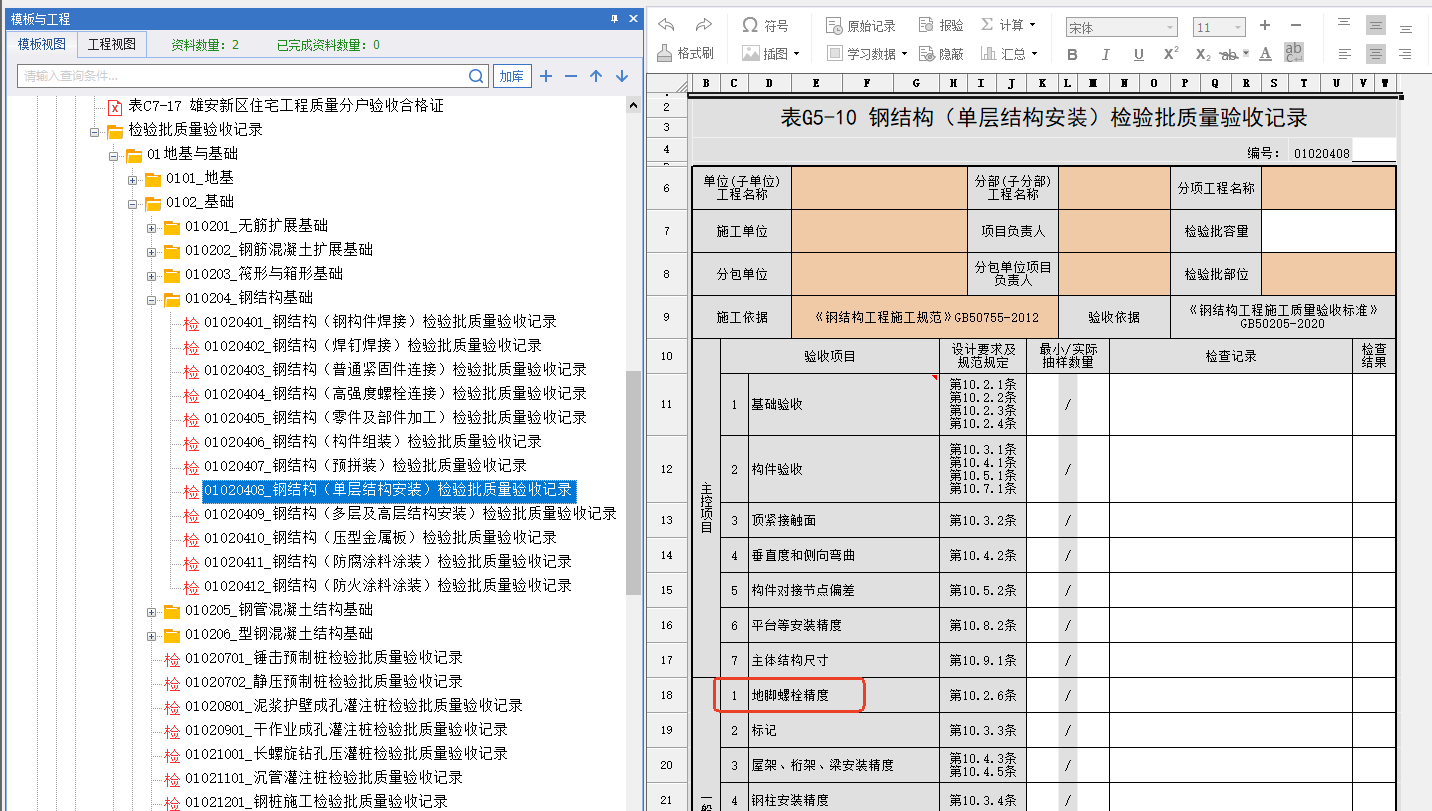The width and height of the screenshot is (1432, 811).
Task: Switch to the 模板视图 tab
Action: pos(42,44)
